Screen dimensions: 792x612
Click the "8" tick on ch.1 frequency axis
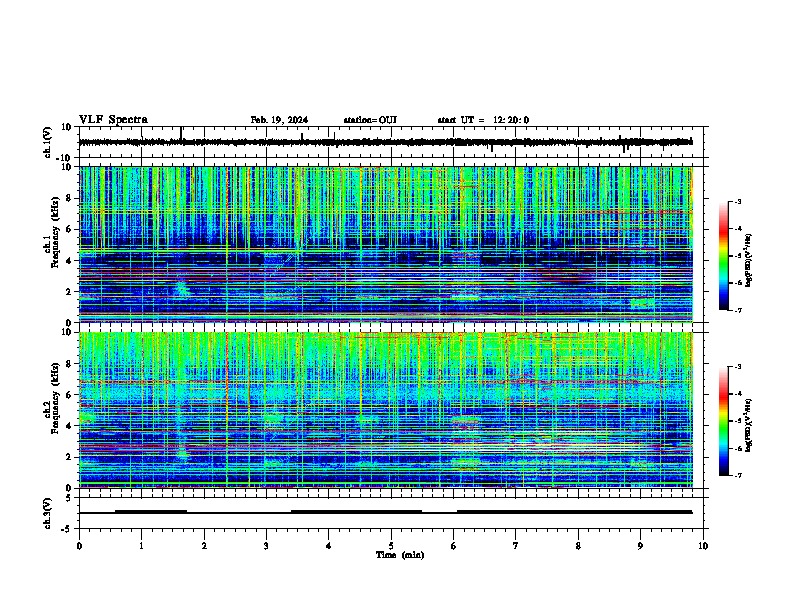pyautogui.click(x=70, y=198)
